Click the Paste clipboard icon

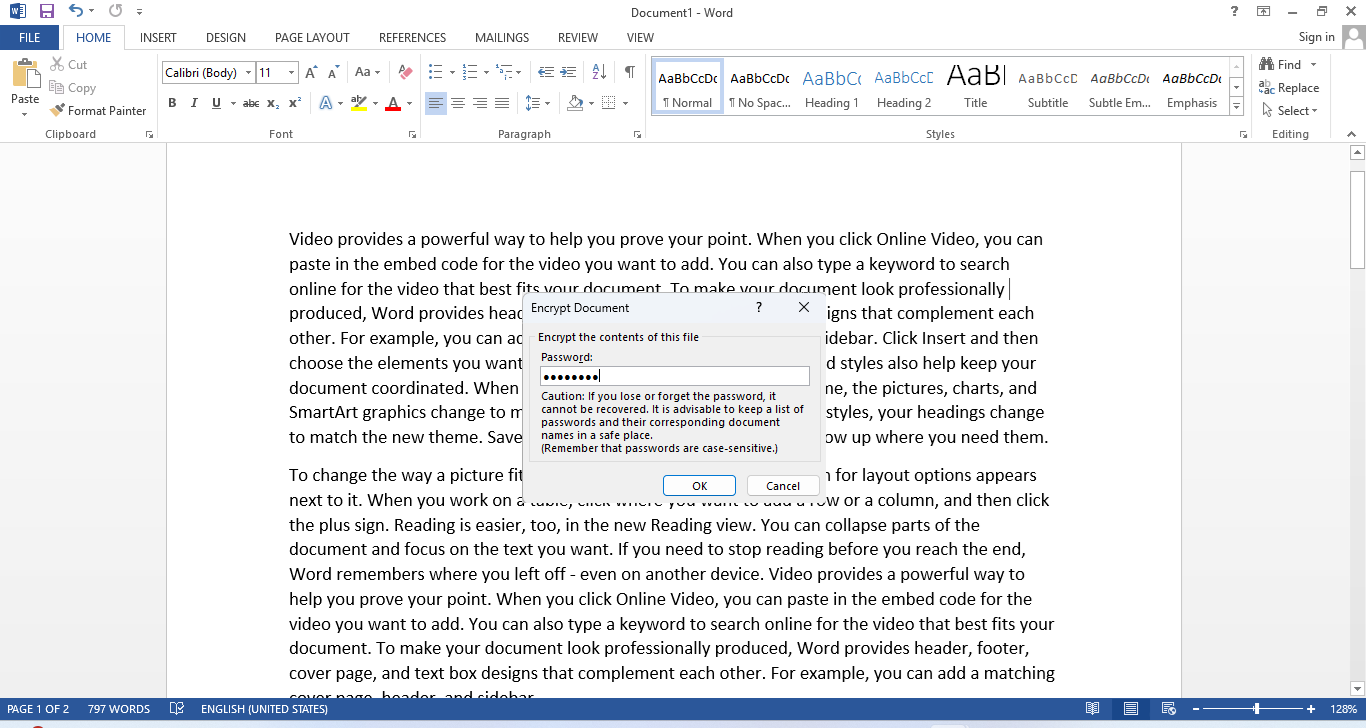(x=25, y=74)
